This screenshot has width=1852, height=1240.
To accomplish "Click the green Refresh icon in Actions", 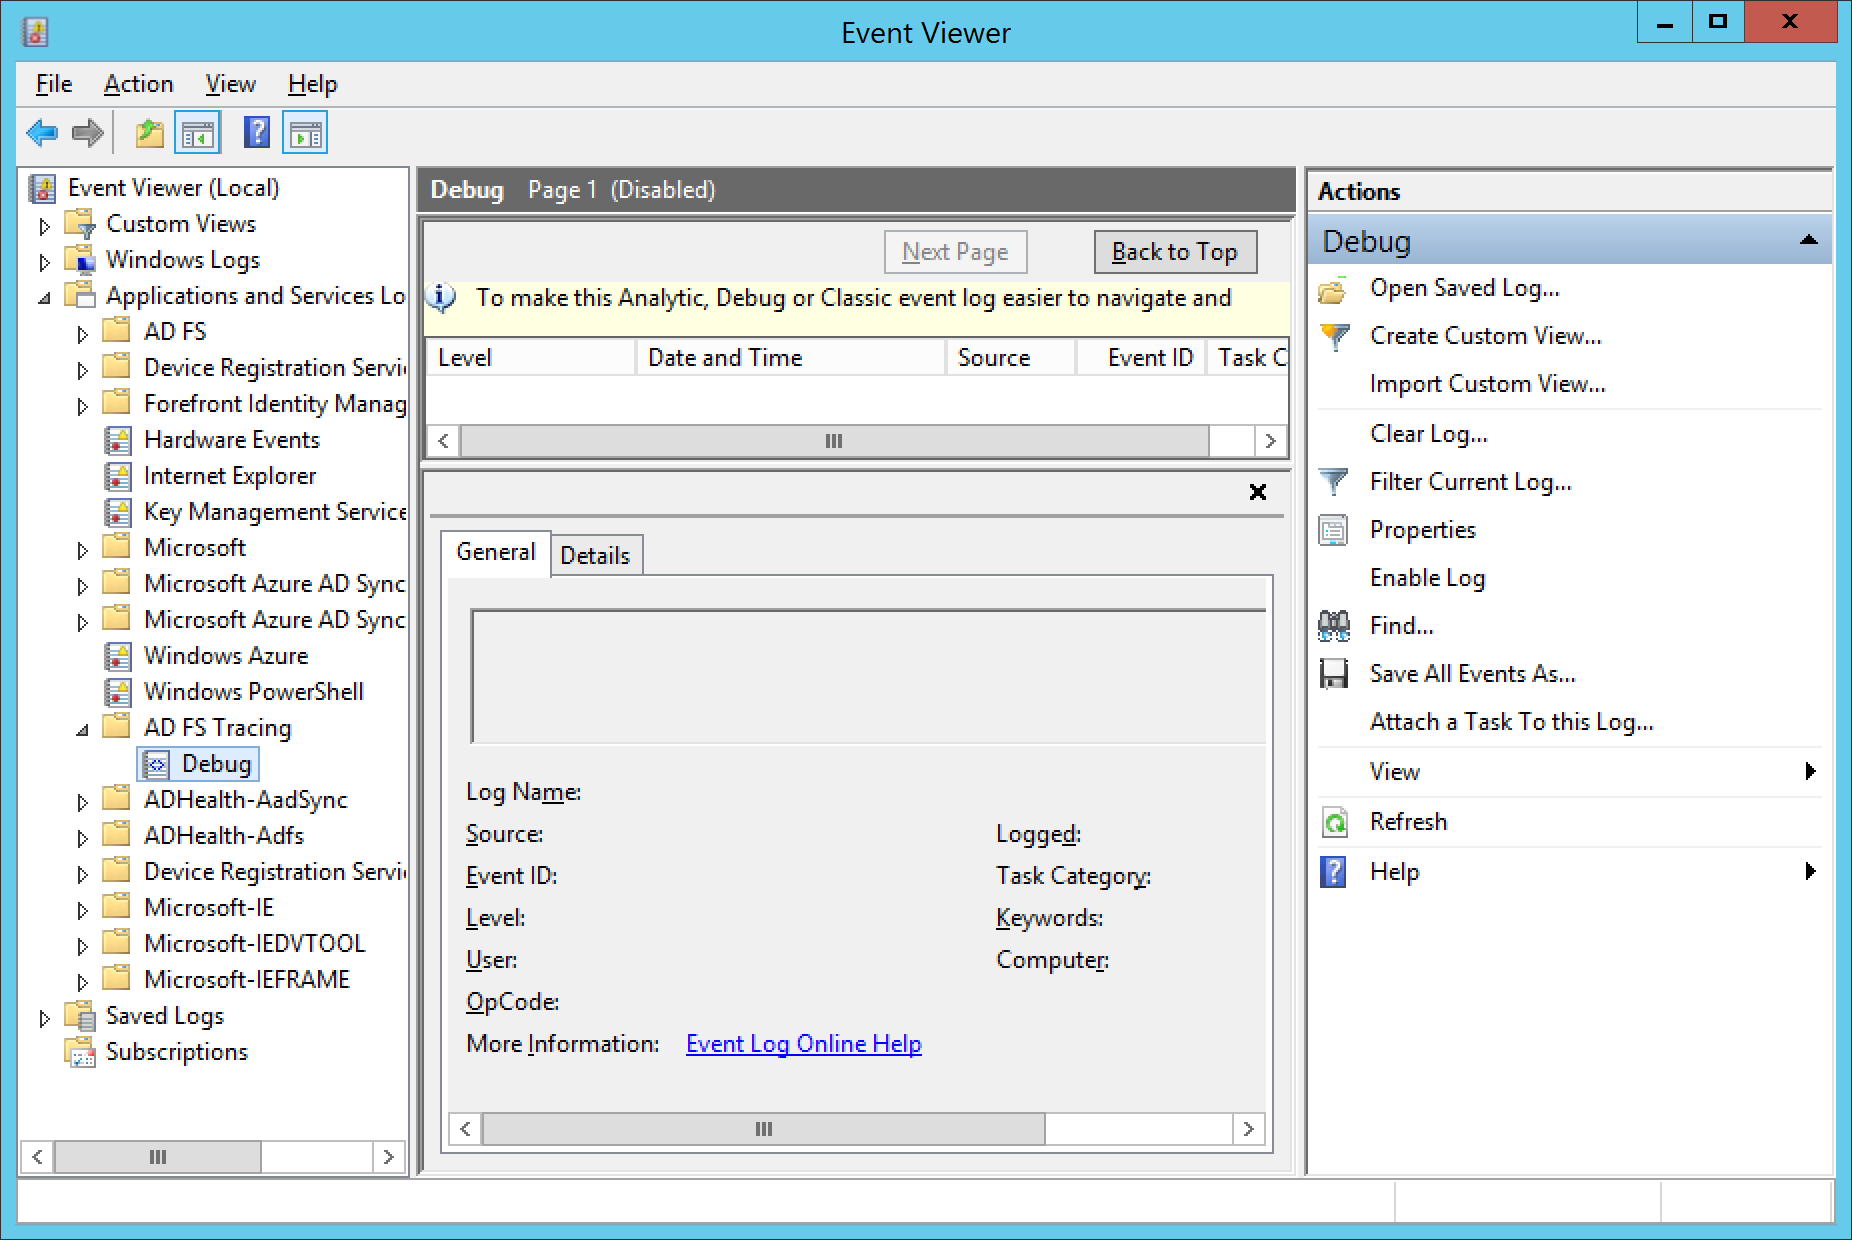I will coord(1333,822).
